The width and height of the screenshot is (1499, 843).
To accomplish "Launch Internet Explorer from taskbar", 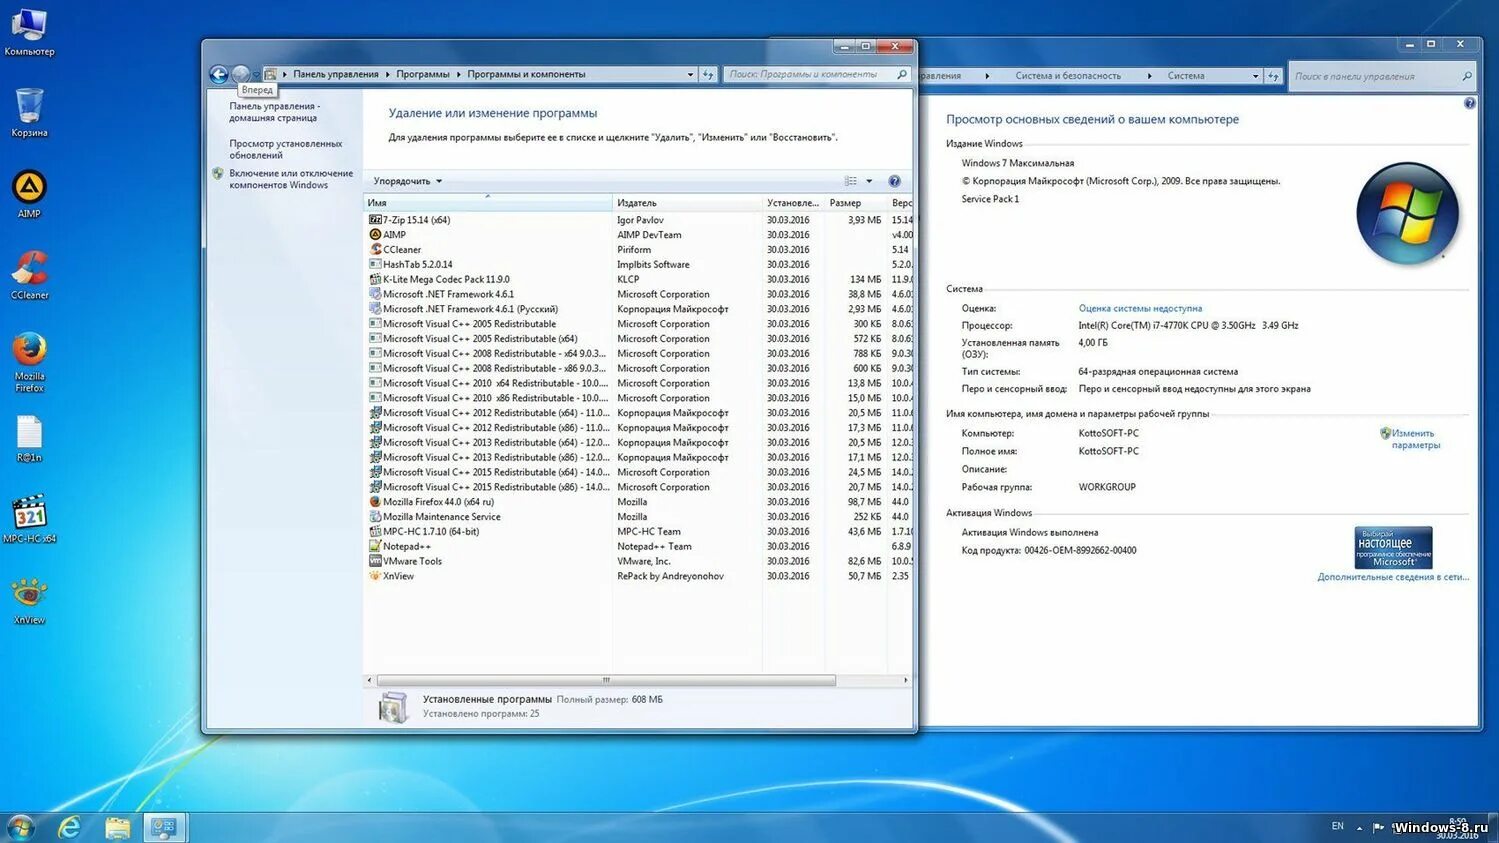I will pyautogui.click(x=68, y=827).
